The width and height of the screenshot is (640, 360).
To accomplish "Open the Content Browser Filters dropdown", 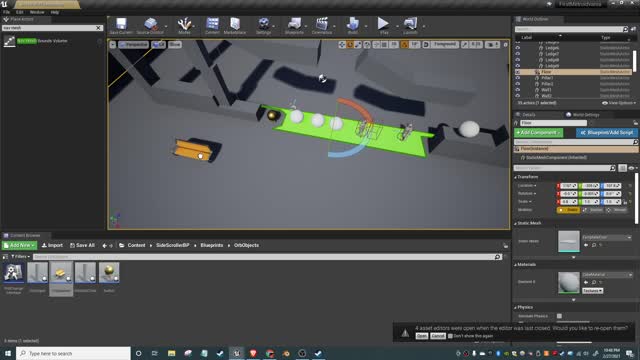I will (20, 257).
